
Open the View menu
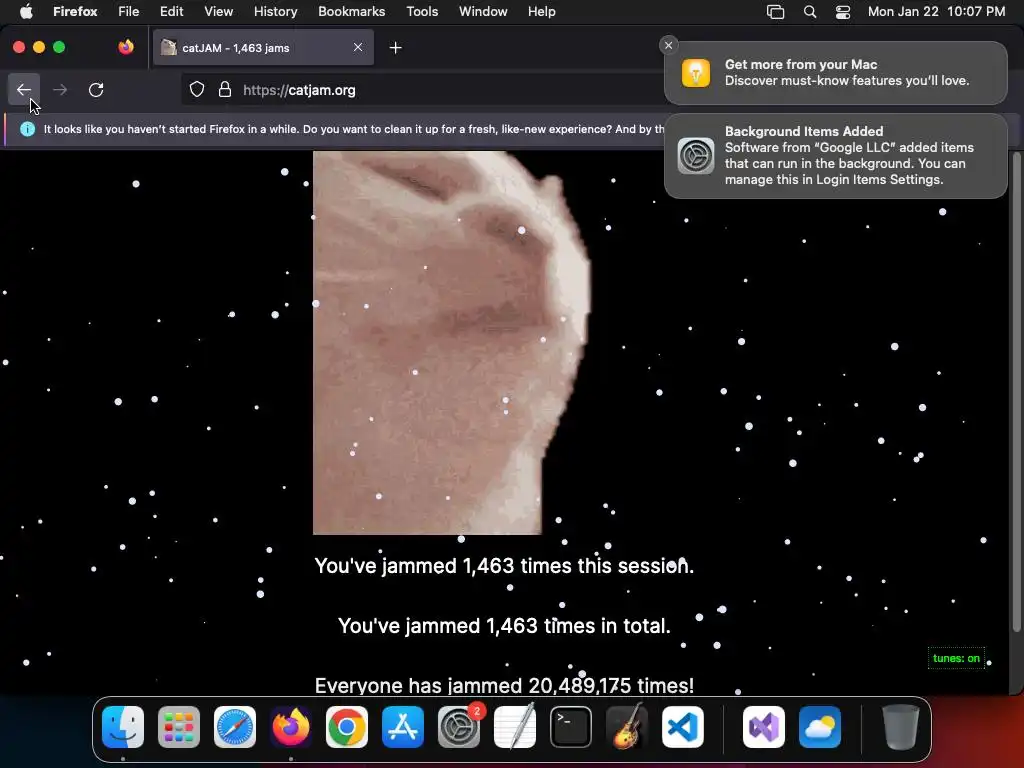click(x=218, y=11)
